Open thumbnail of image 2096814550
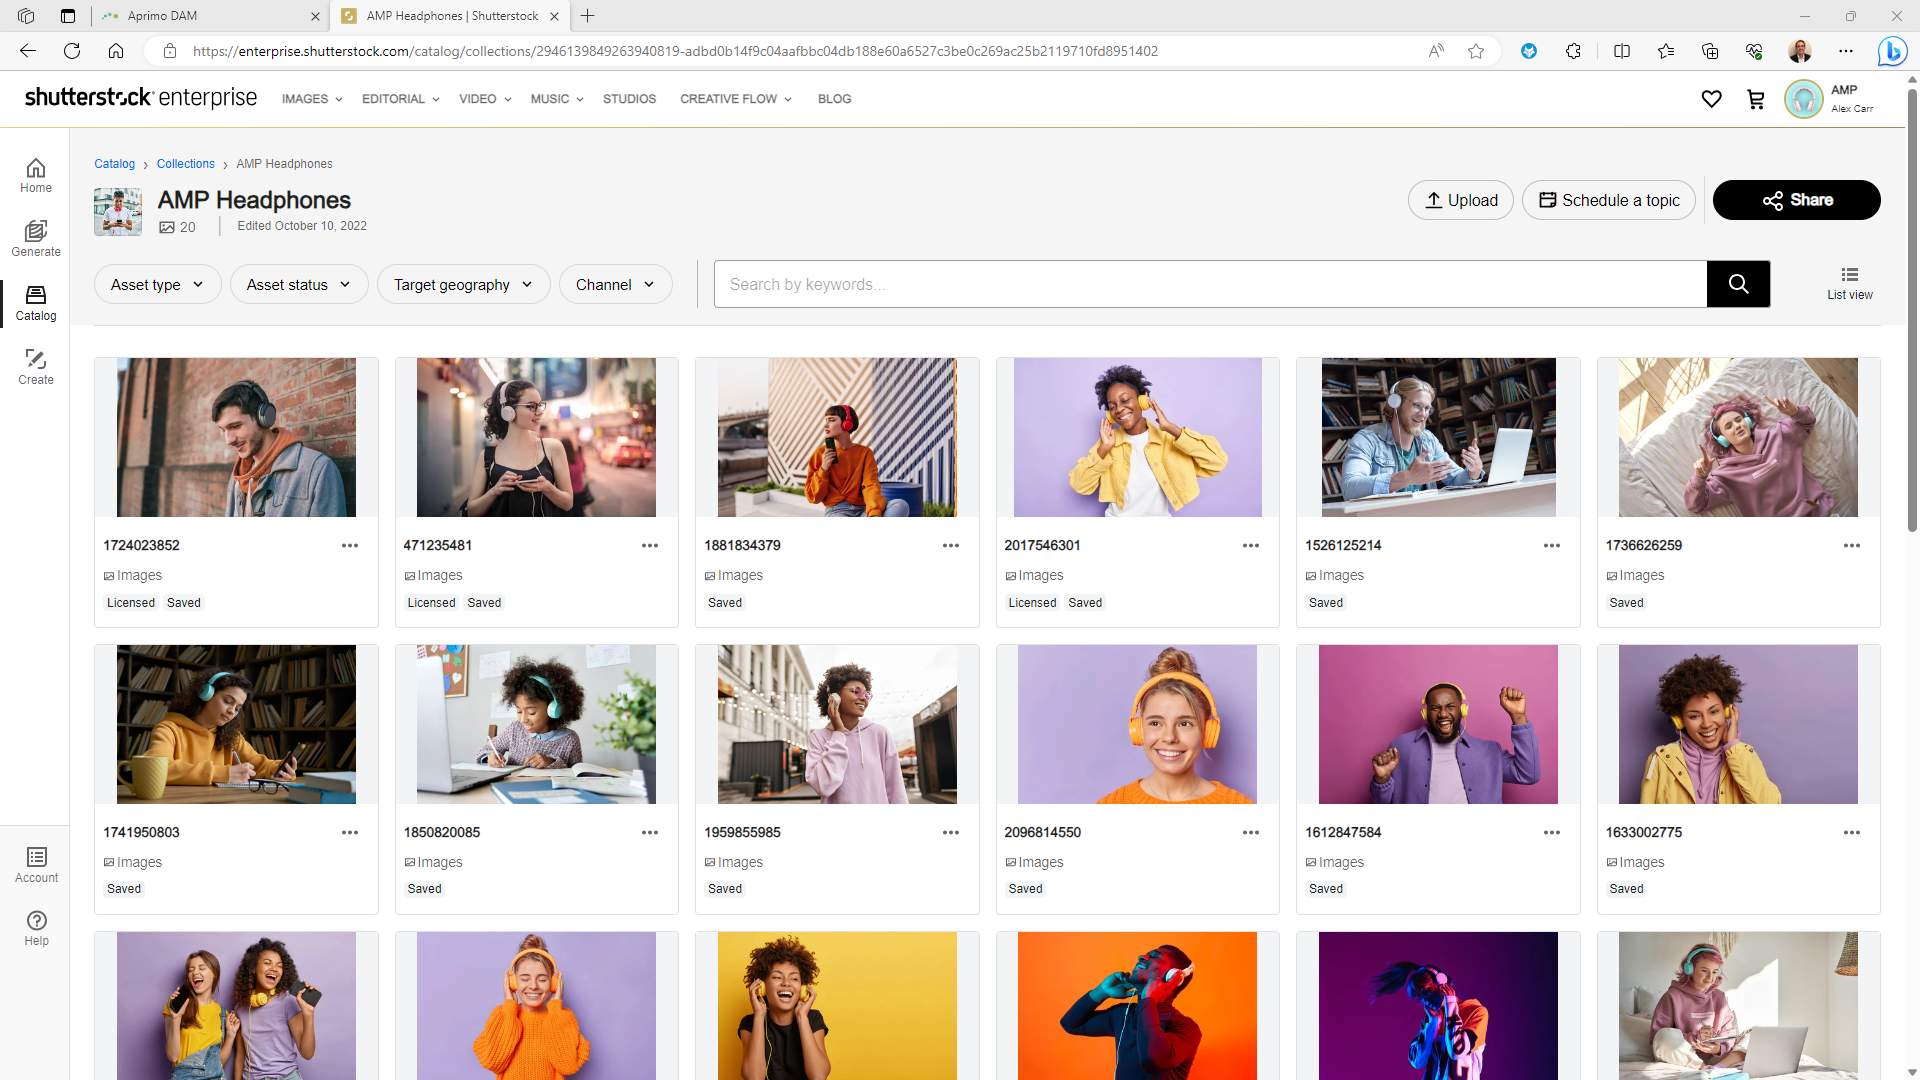 click(1137, 724)
